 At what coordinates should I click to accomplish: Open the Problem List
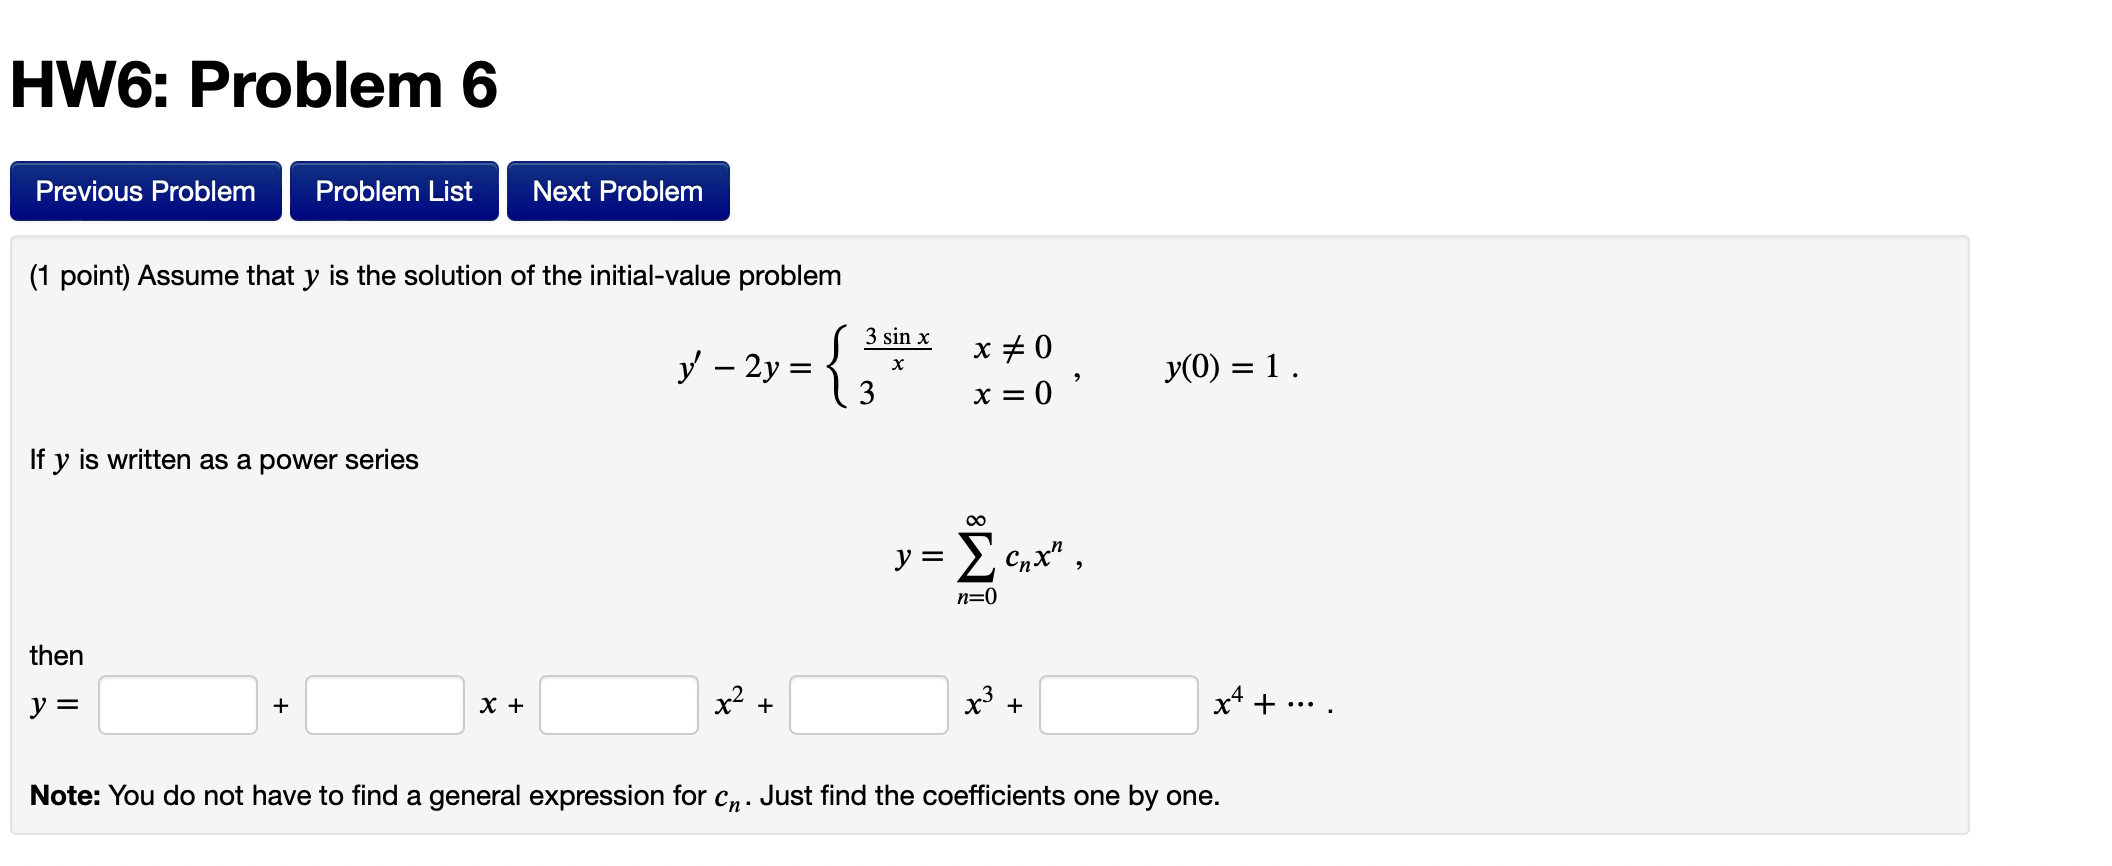393,190
